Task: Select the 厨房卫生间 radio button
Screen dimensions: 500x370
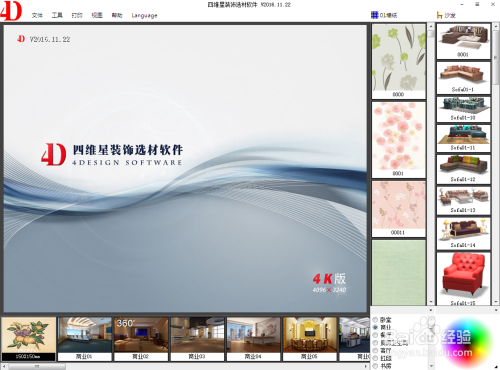Action: (x=375, y=343)
